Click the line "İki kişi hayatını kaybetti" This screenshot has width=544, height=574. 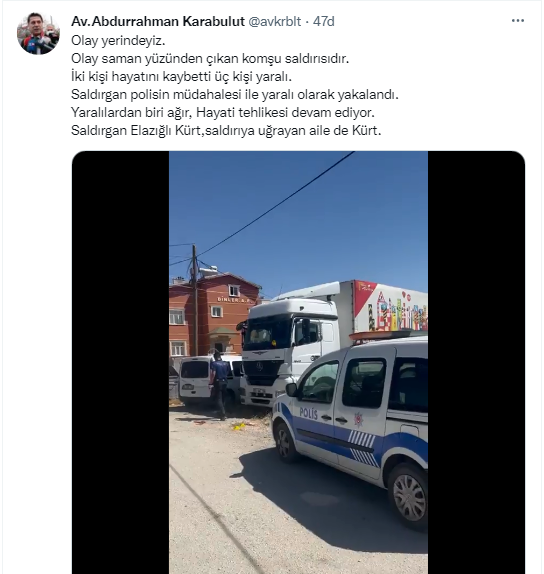tap(181, 77)
